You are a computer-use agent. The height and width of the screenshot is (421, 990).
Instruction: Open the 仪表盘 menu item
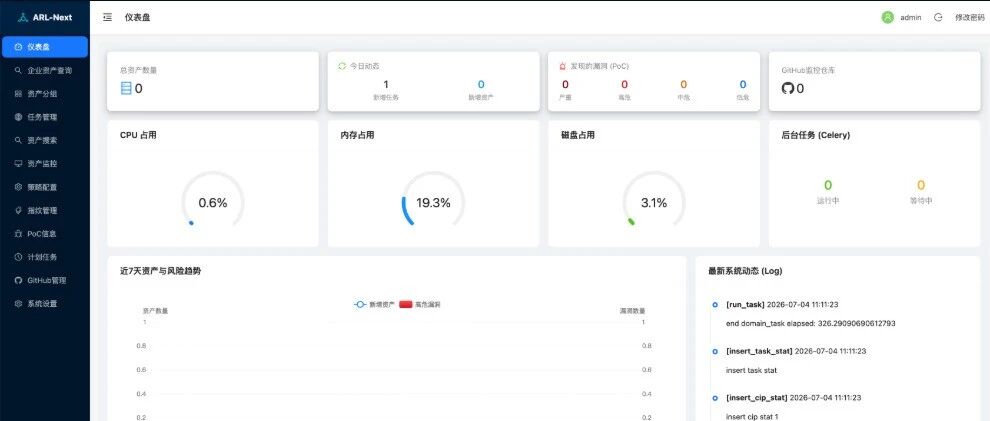click(x=45, y=47)
